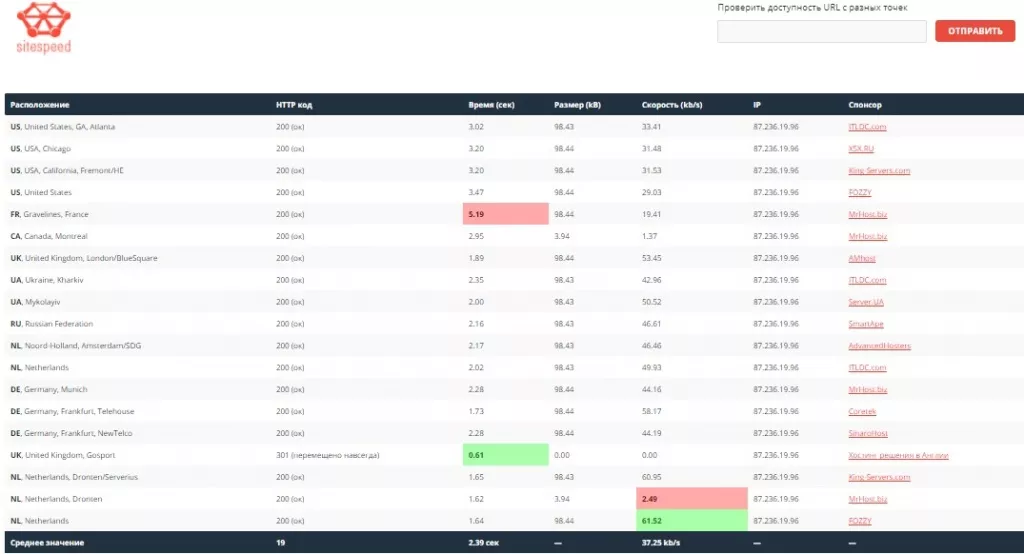Open Server.UA link in Mykolayiv row
Screen dimensions: 1024x554
[x=866, y=302]
